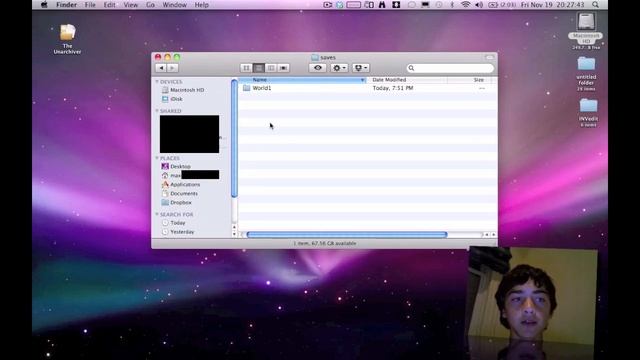Switch to column view
640x360 pixels.
[x=271, y=68]
